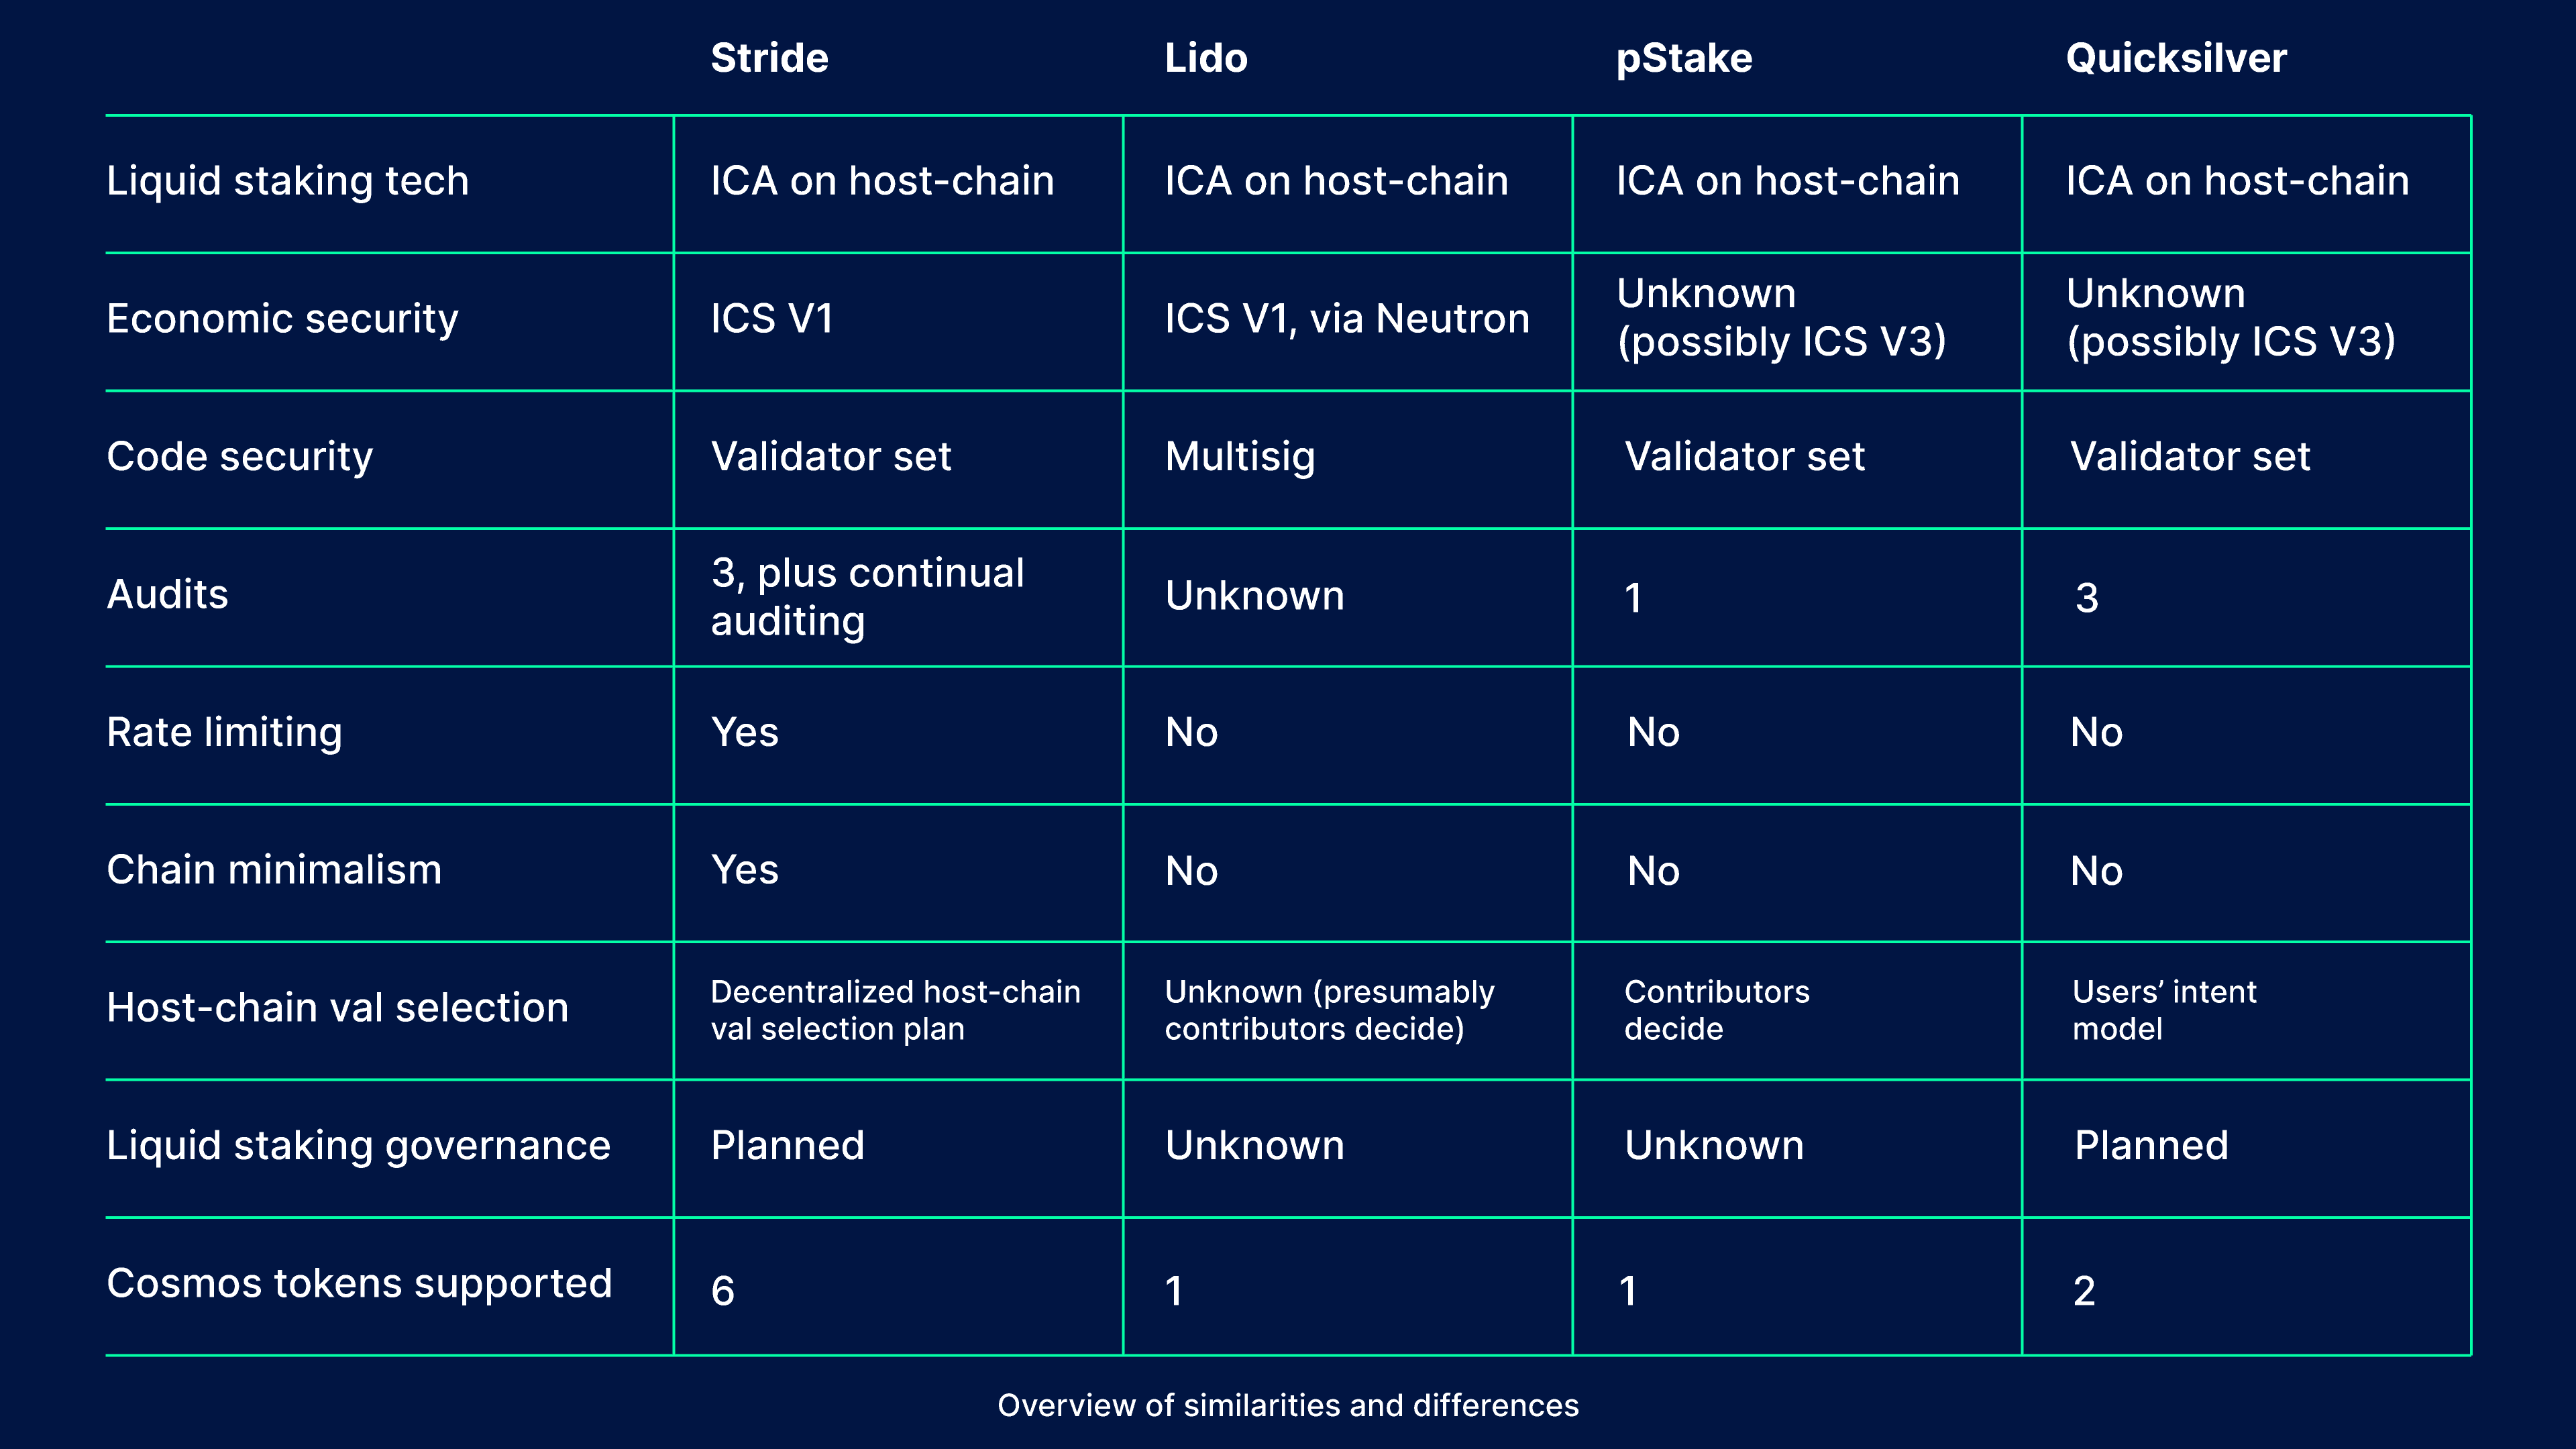
Task: Click Stride's Cosmos tokens value 6
Action: (x=723, y=1291)
